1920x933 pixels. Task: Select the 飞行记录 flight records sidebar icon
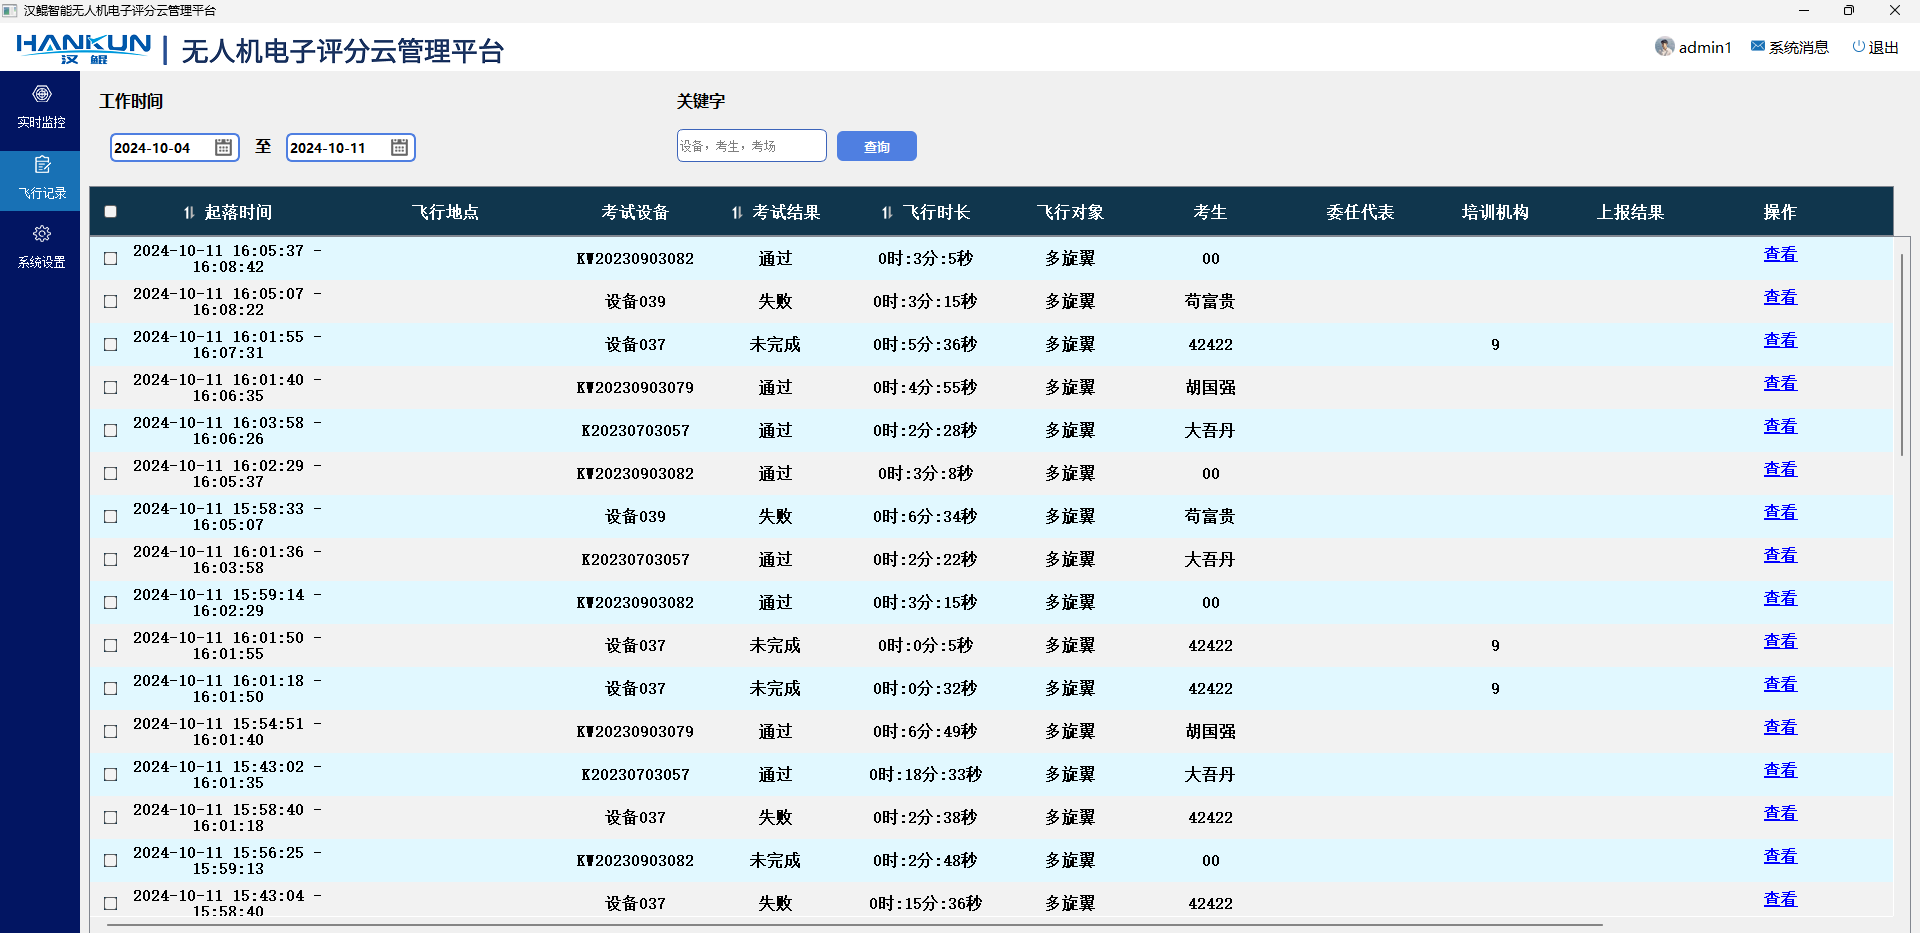(x=41, y=165)
